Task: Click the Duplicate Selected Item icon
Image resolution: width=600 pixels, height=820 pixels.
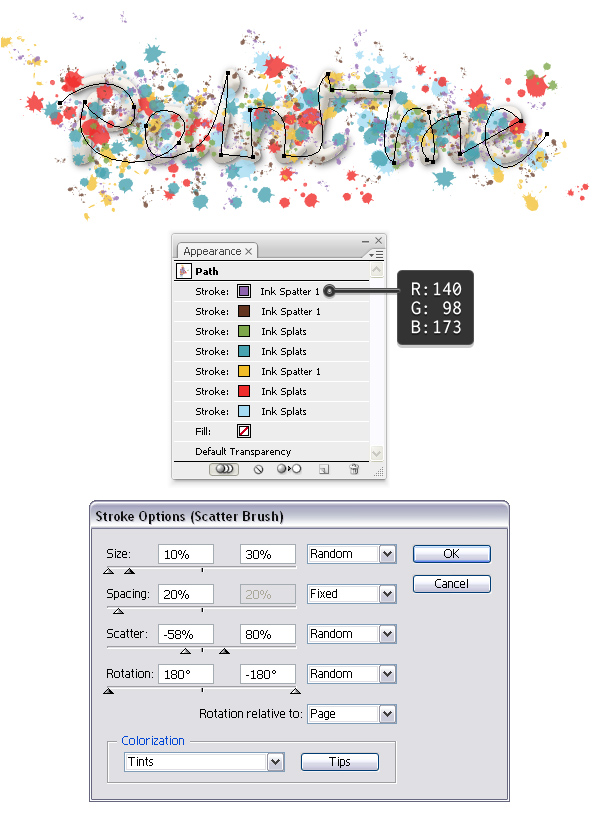Action: 324,469
